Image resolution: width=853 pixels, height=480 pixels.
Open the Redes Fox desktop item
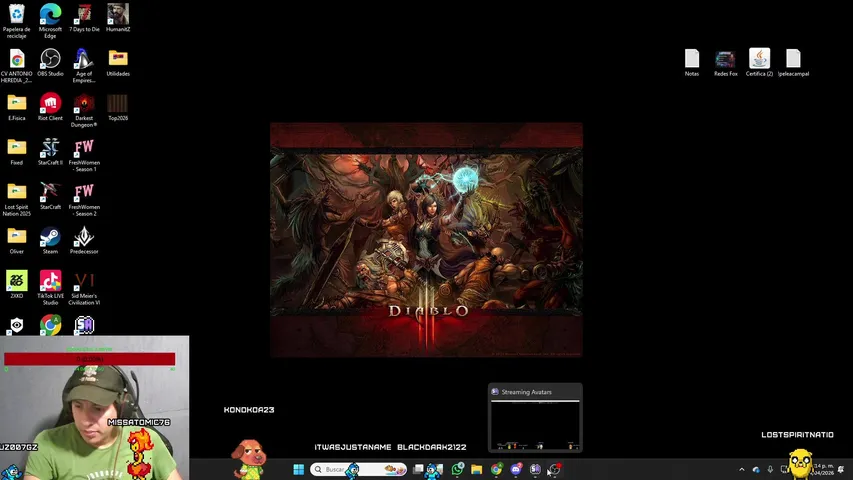726,63
